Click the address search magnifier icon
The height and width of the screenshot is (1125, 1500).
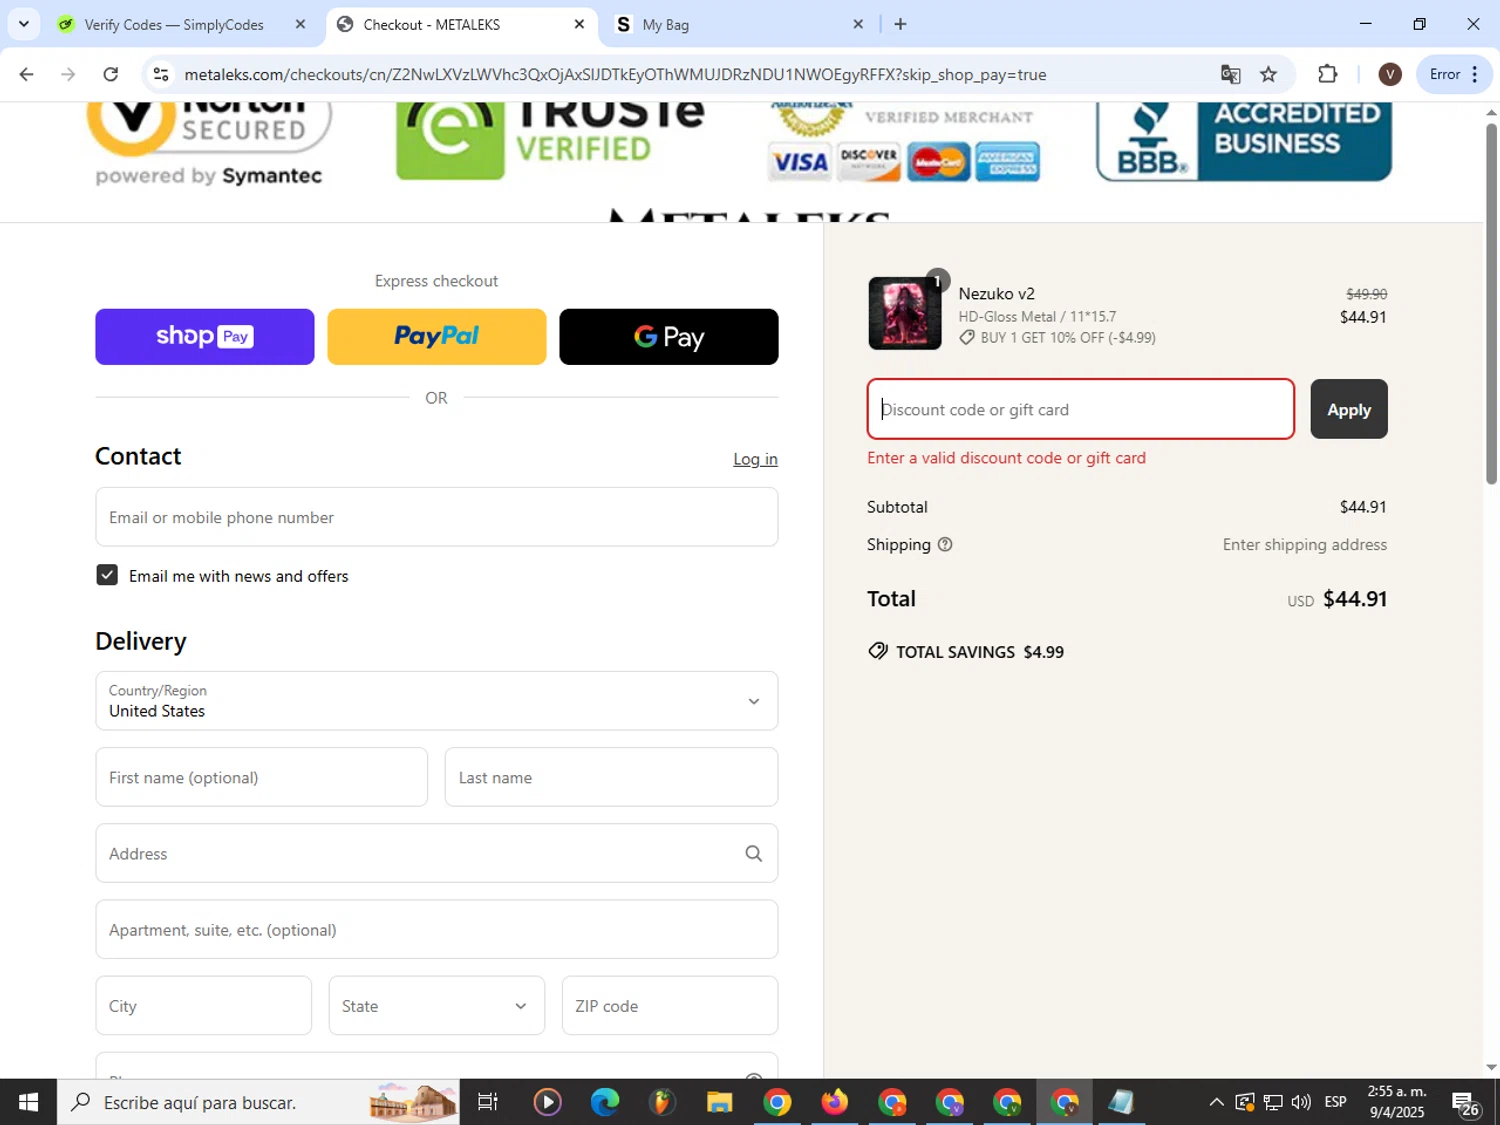pos(754,853)
